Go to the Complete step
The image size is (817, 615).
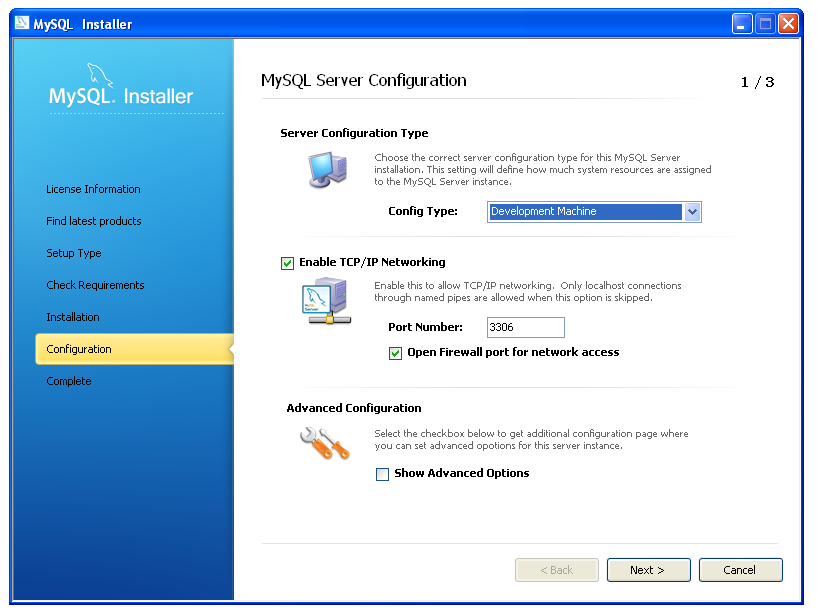pyautogui.click(x=69, y=381)
